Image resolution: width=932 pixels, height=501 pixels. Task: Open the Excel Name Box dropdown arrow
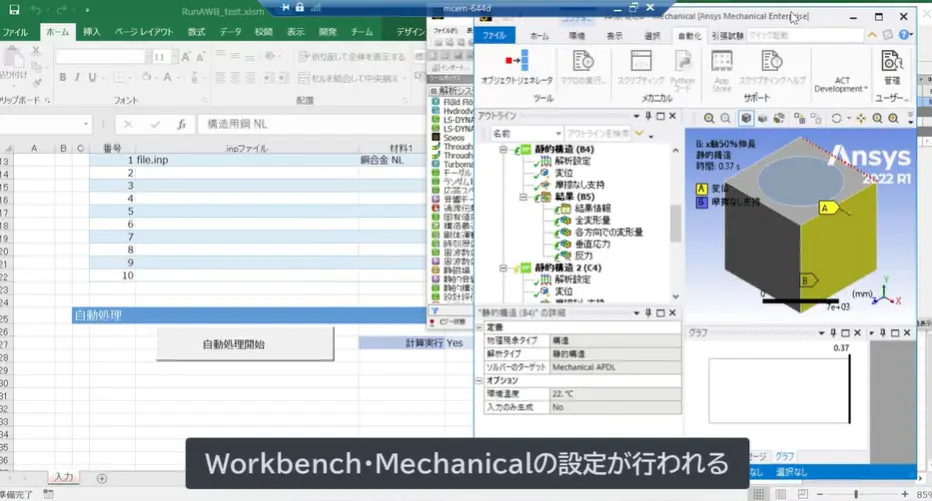click(86, 124)
